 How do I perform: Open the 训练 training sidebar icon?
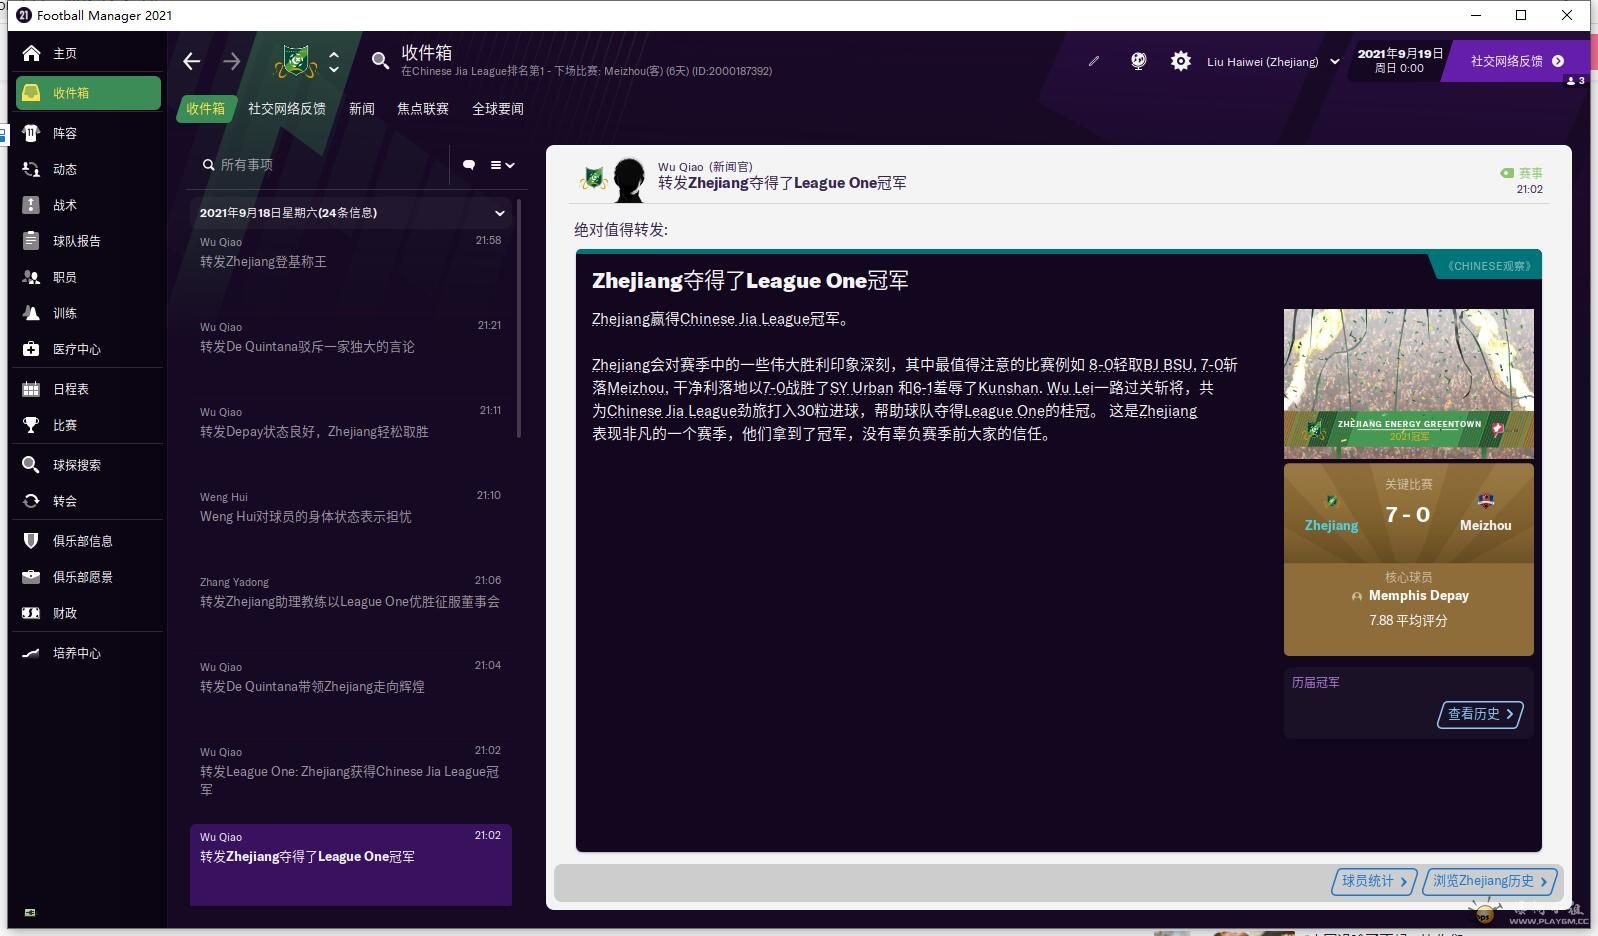coord(31,313)
